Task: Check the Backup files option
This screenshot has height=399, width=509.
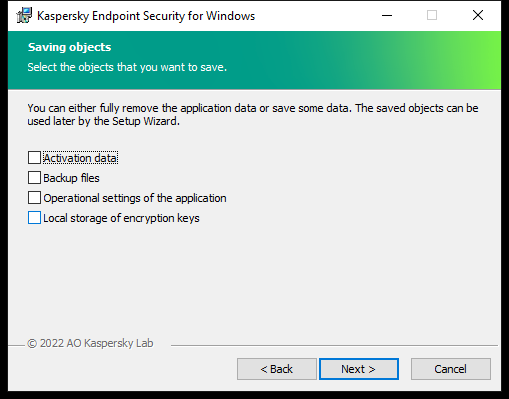Action: click(x=34, y=178)
